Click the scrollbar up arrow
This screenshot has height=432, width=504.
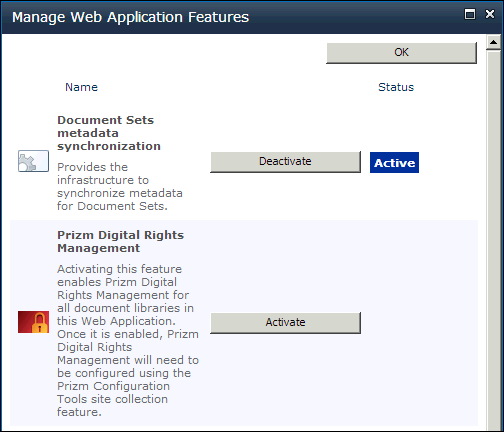point(493,42)
